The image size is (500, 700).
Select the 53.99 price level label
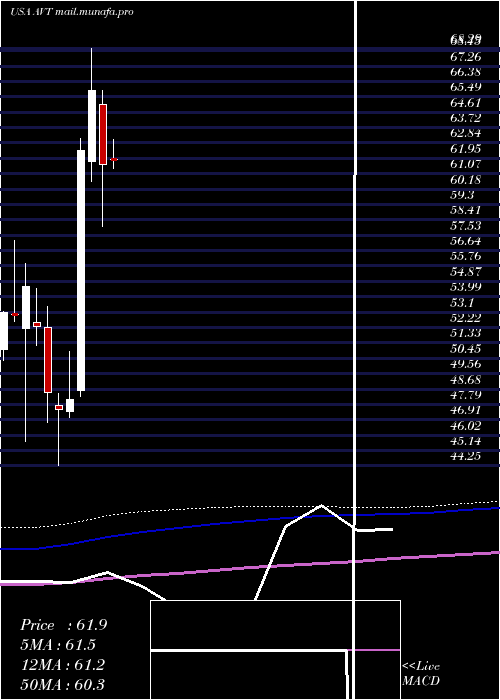click(466, 287)
